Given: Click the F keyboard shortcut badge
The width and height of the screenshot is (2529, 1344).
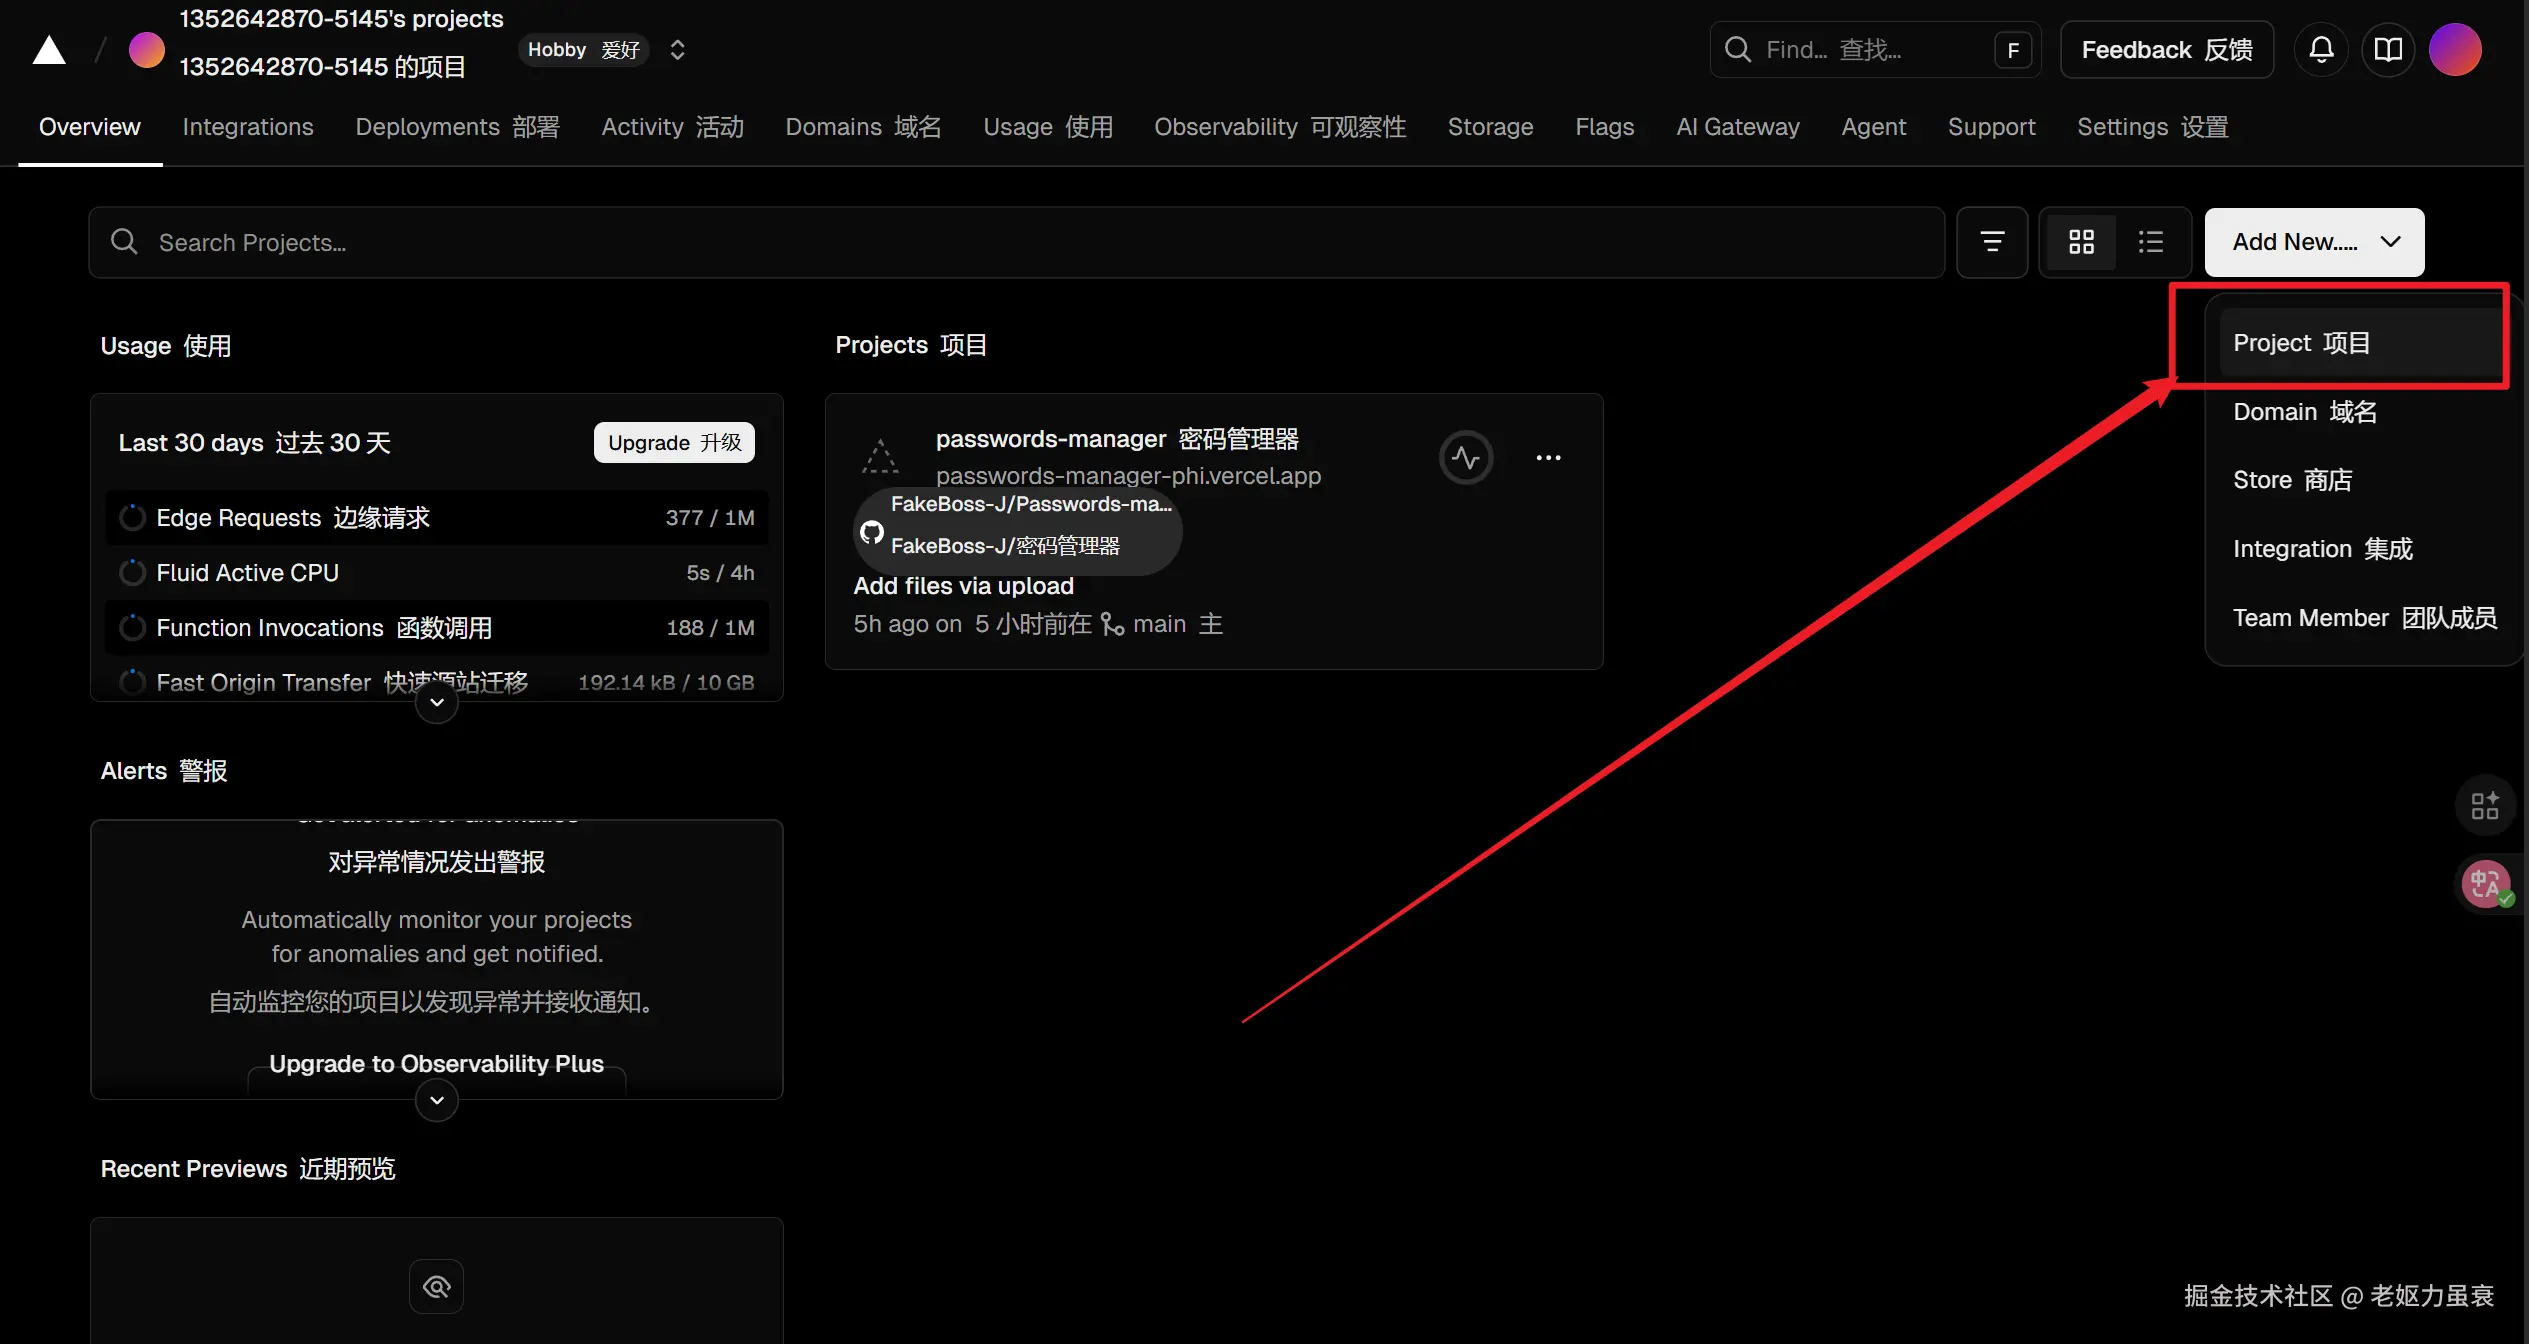Looking at the screenshot, I should pos(2013,50).
